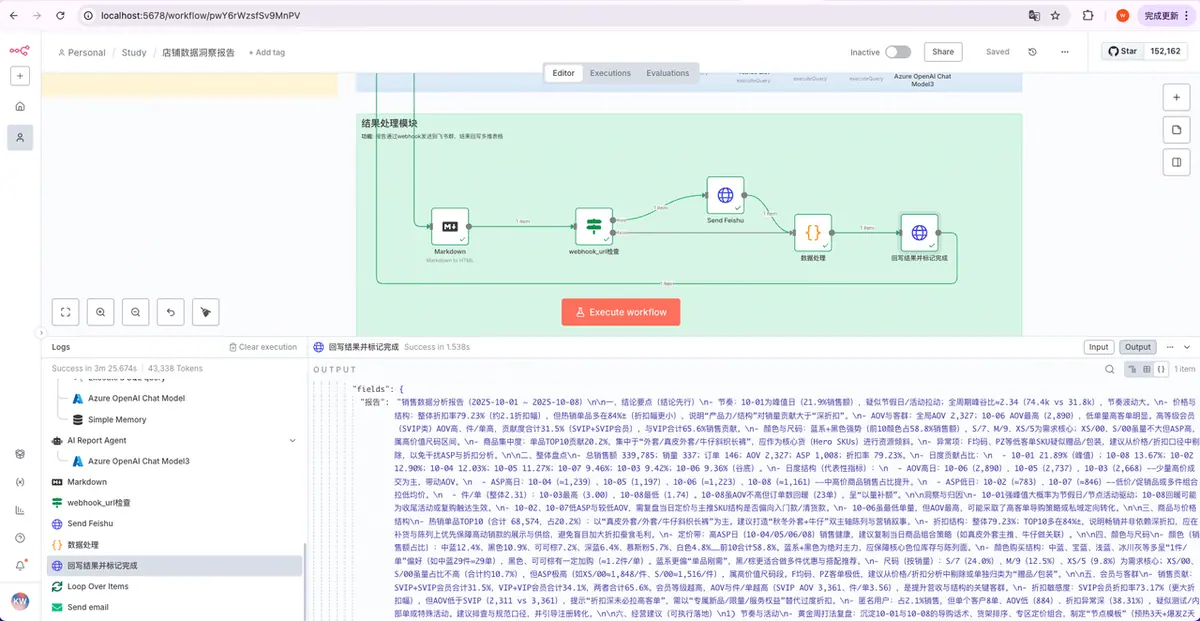Switch output to Schema view

point(1131,369)
